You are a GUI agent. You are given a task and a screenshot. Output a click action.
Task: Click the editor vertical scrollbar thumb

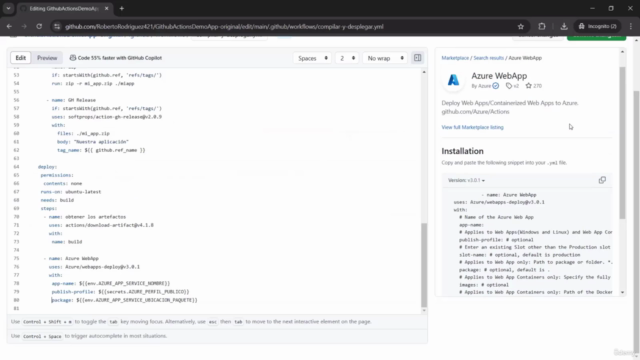pyautogui.click(x=424, y=265)
